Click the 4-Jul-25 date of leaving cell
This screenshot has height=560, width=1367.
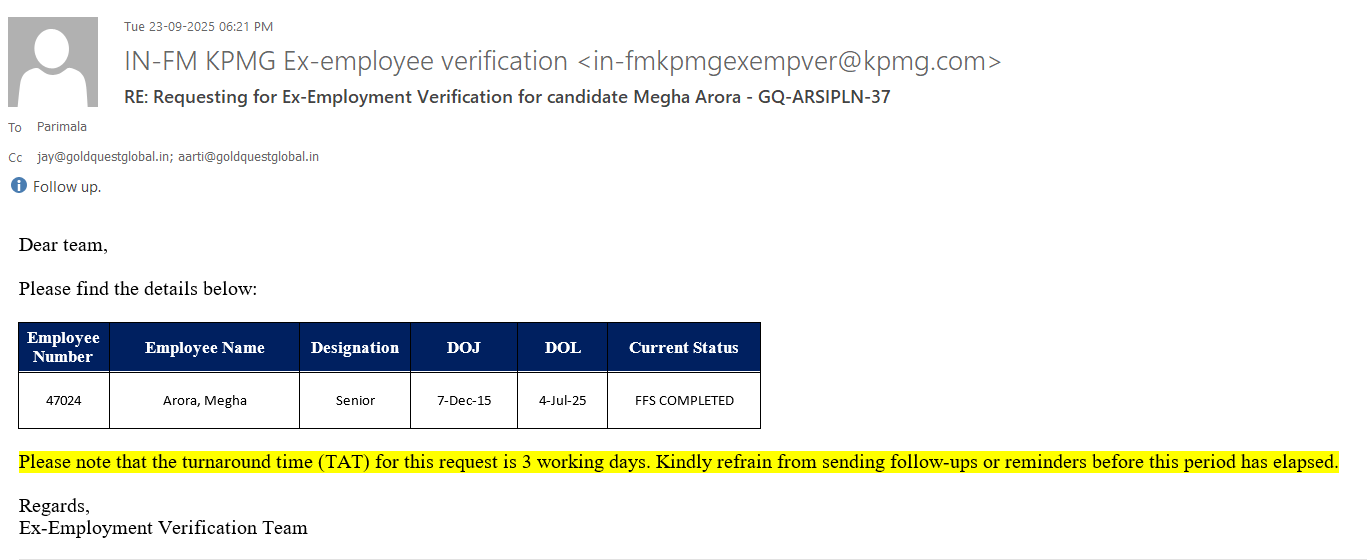(562, 400)
